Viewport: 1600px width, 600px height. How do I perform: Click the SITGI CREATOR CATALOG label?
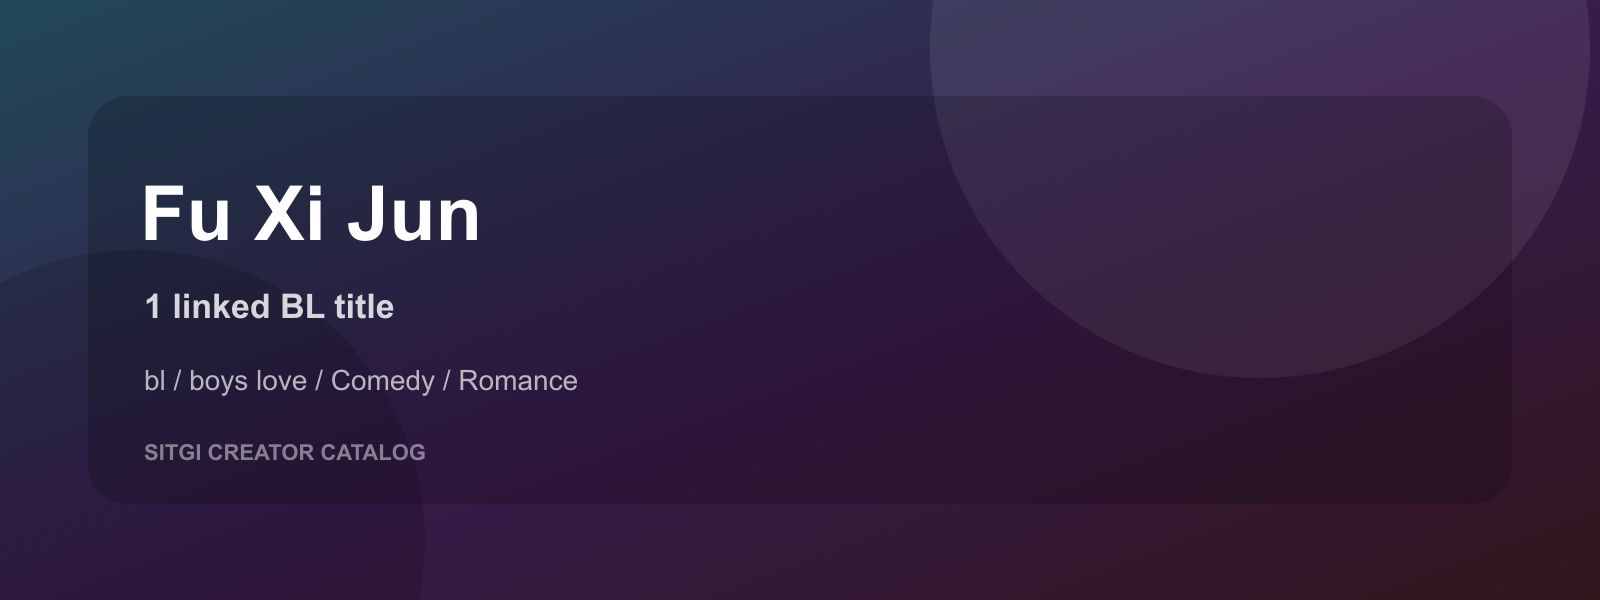click(x=285, y=452)
